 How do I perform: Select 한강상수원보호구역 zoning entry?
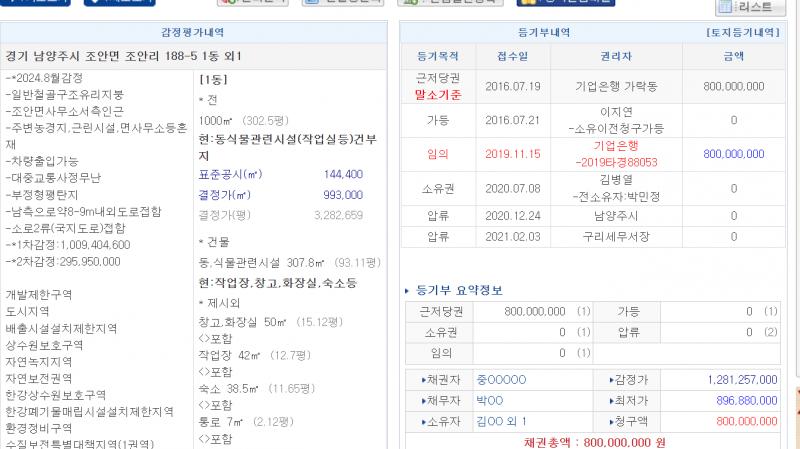(x=56, y=395)
